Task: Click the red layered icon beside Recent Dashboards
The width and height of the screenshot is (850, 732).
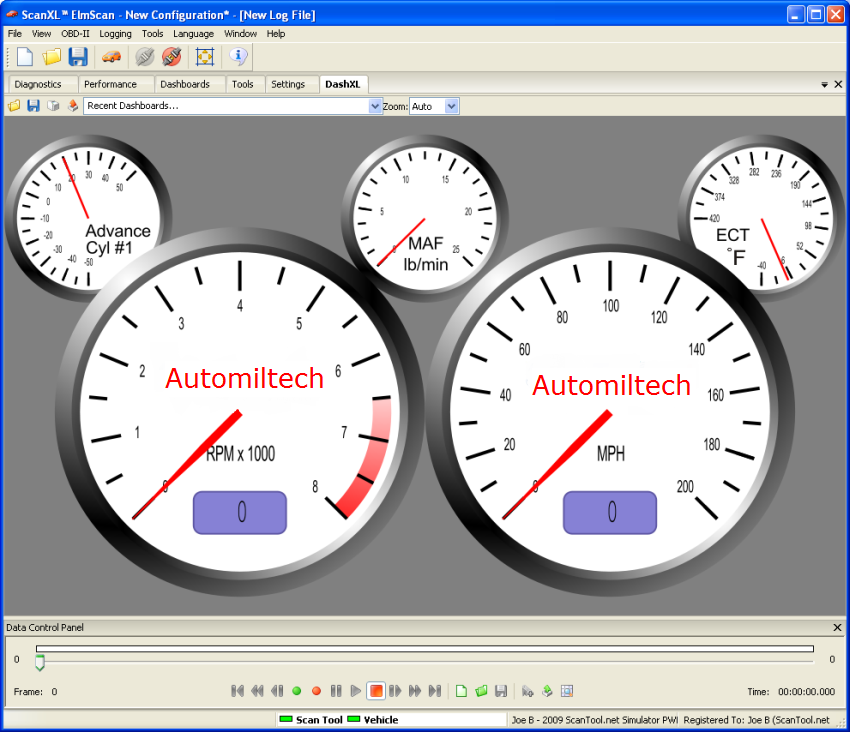Action: click(73, 106)
